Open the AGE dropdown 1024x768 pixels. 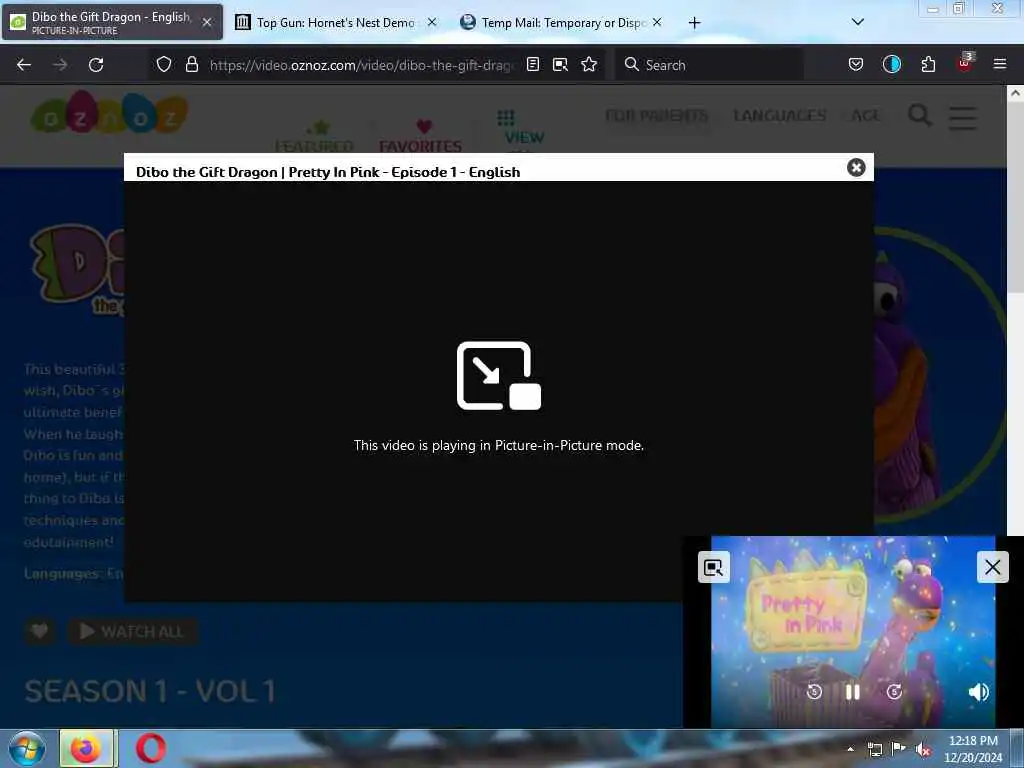coord(866,116)
